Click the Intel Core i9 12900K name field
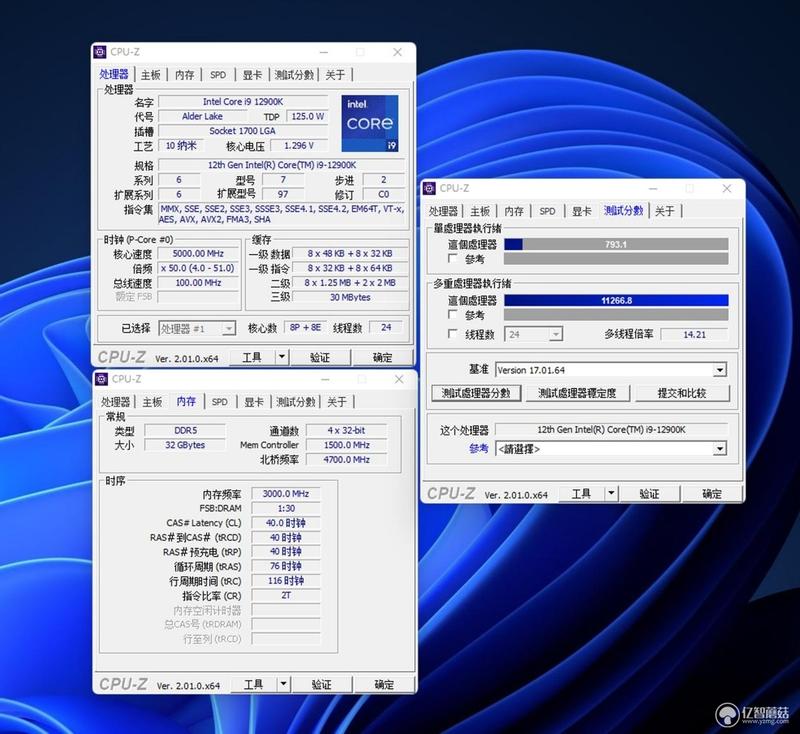This screenshot has width=800, height=734. [x=243, y=102]
